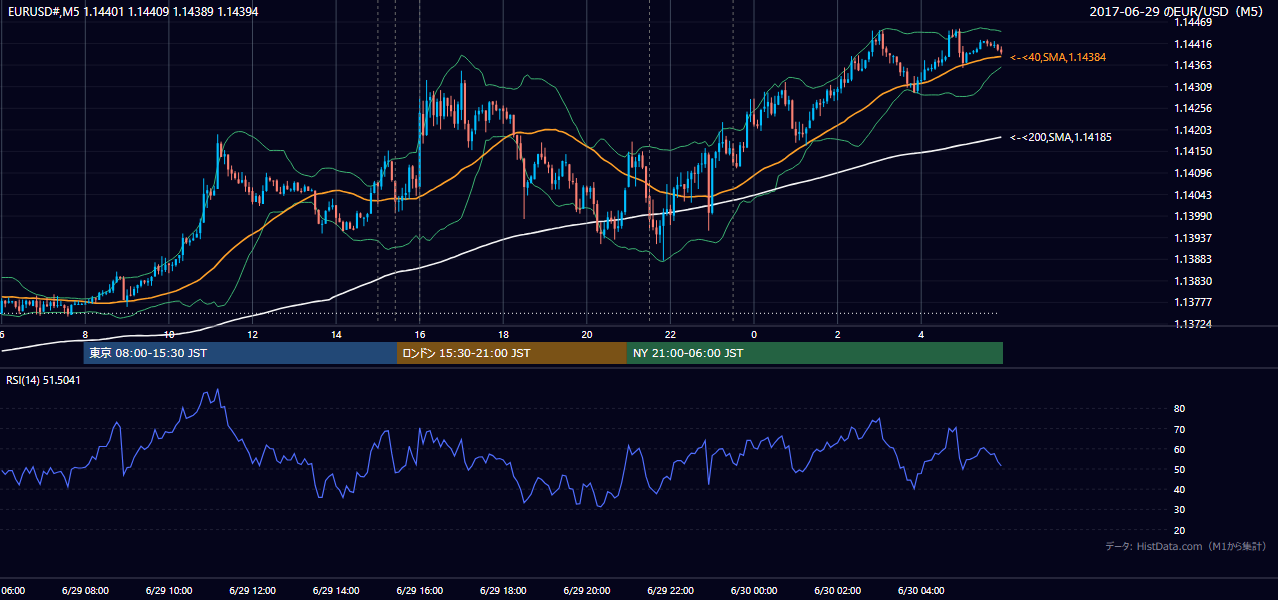Click the 1.14203 price axis label
This screenshot has width=1278, height=600.
1193,130
